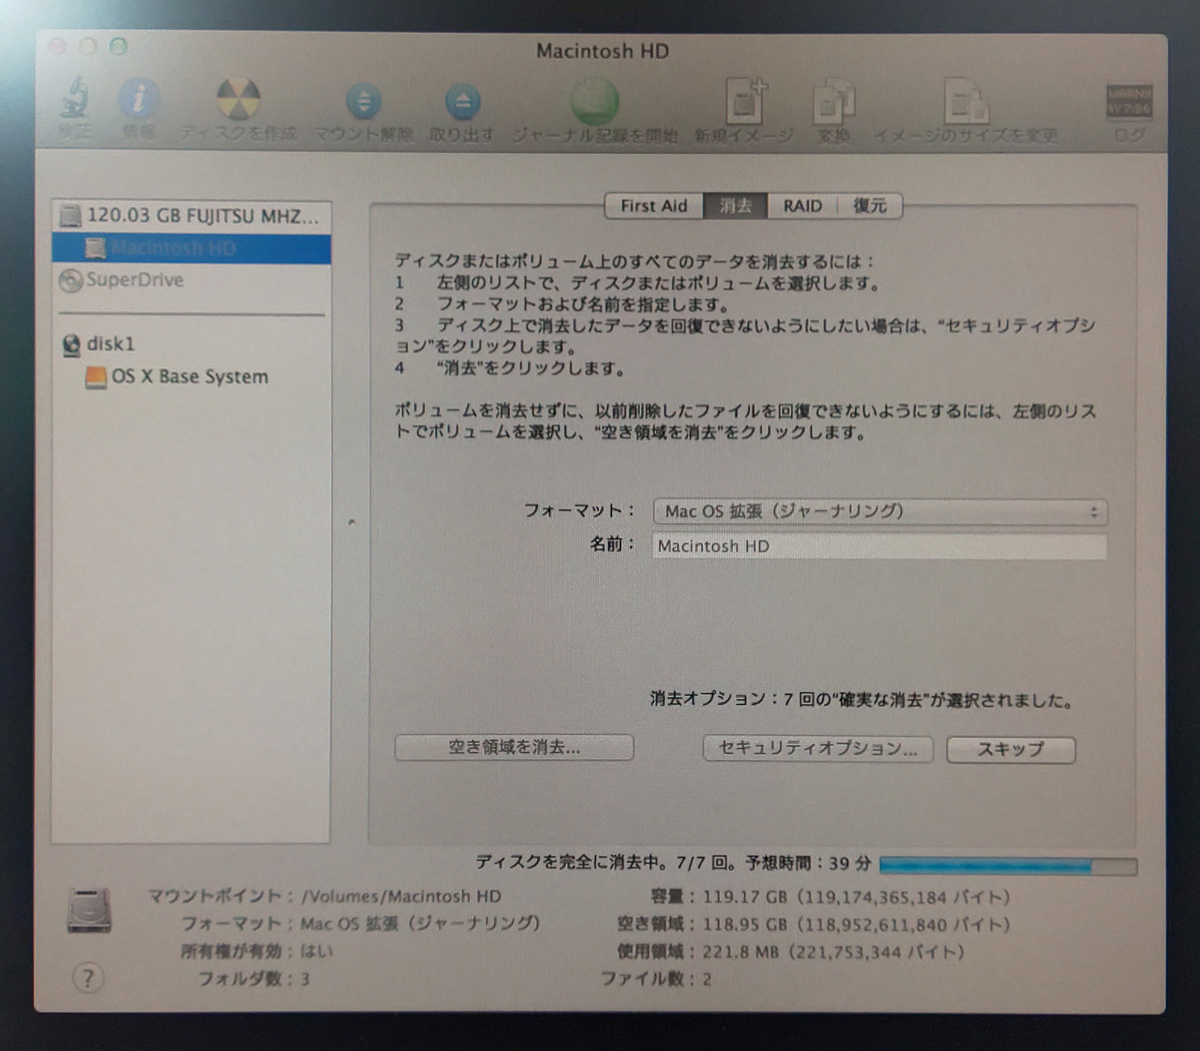The width and height of the screenshot is (1200, 1051).
Task: Click the 名前 text field
Action: pos(880,546)
